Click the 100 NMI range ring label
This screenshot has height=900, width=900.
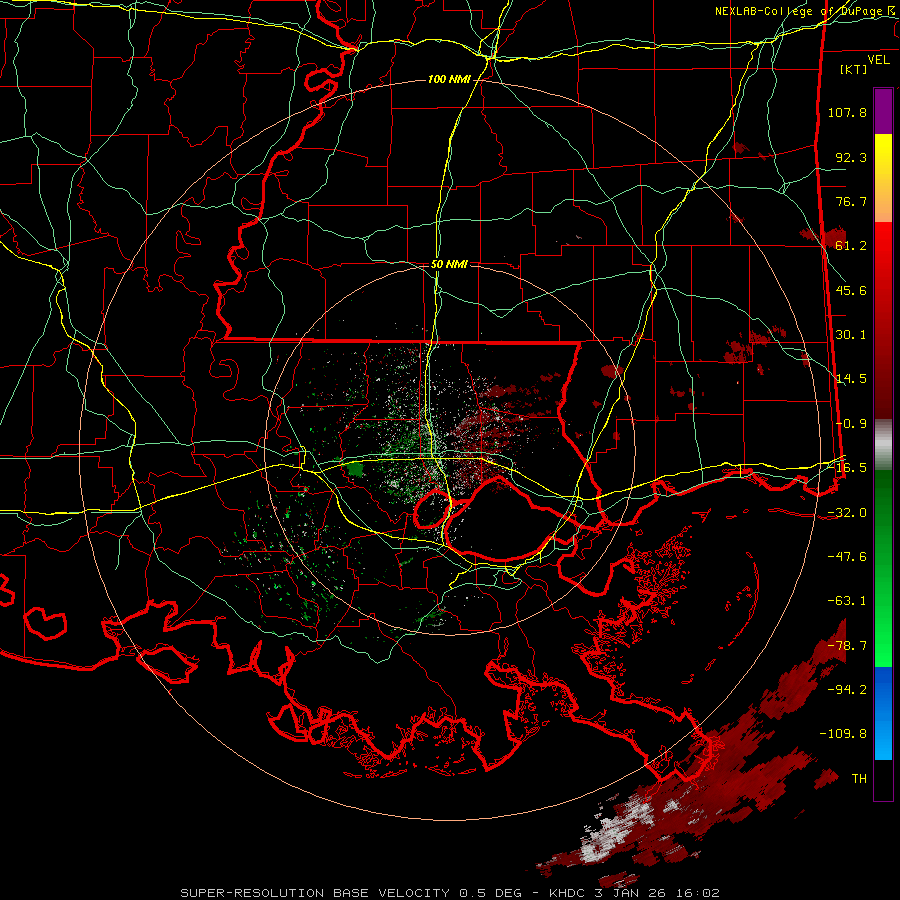tap(449, 79)
